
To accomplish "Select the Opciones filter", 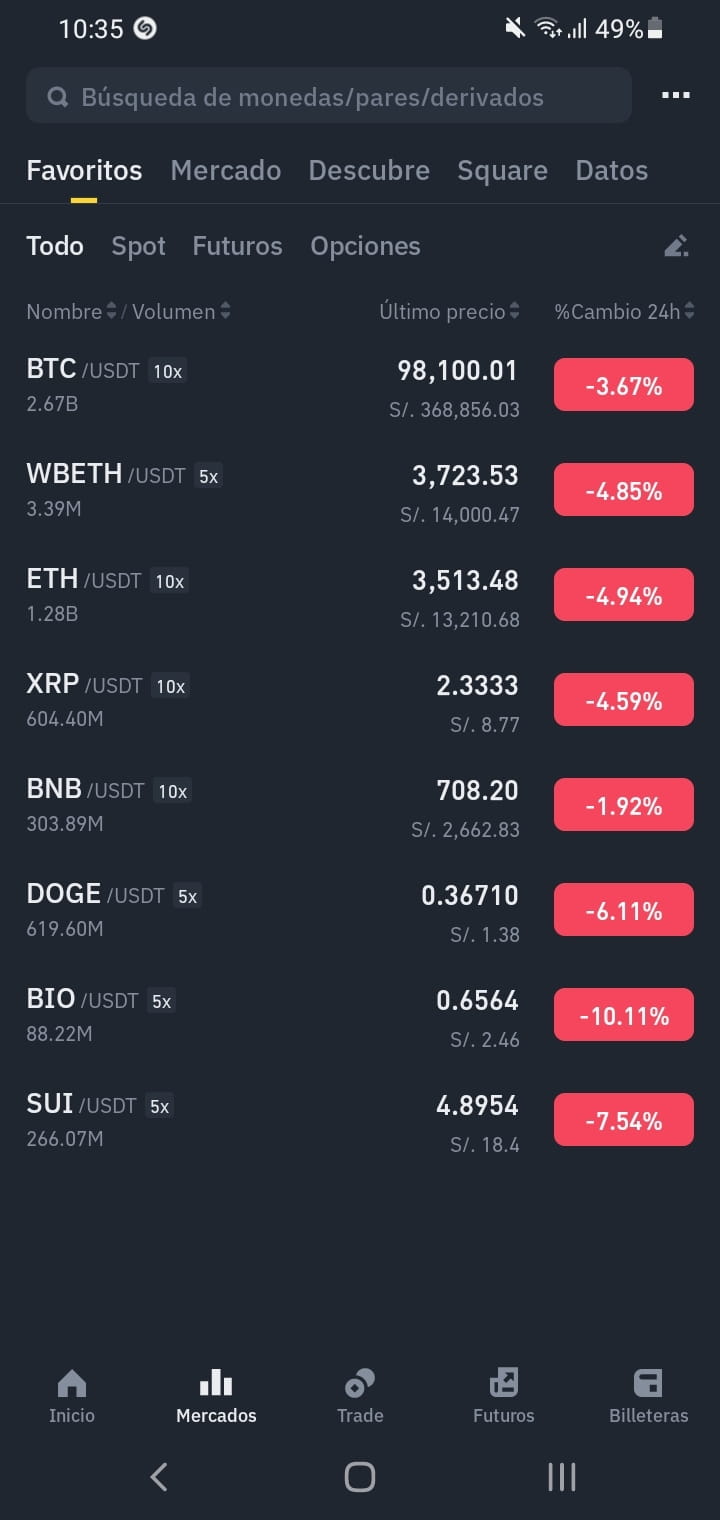I will pyautogui.click(x=365, y=246).
